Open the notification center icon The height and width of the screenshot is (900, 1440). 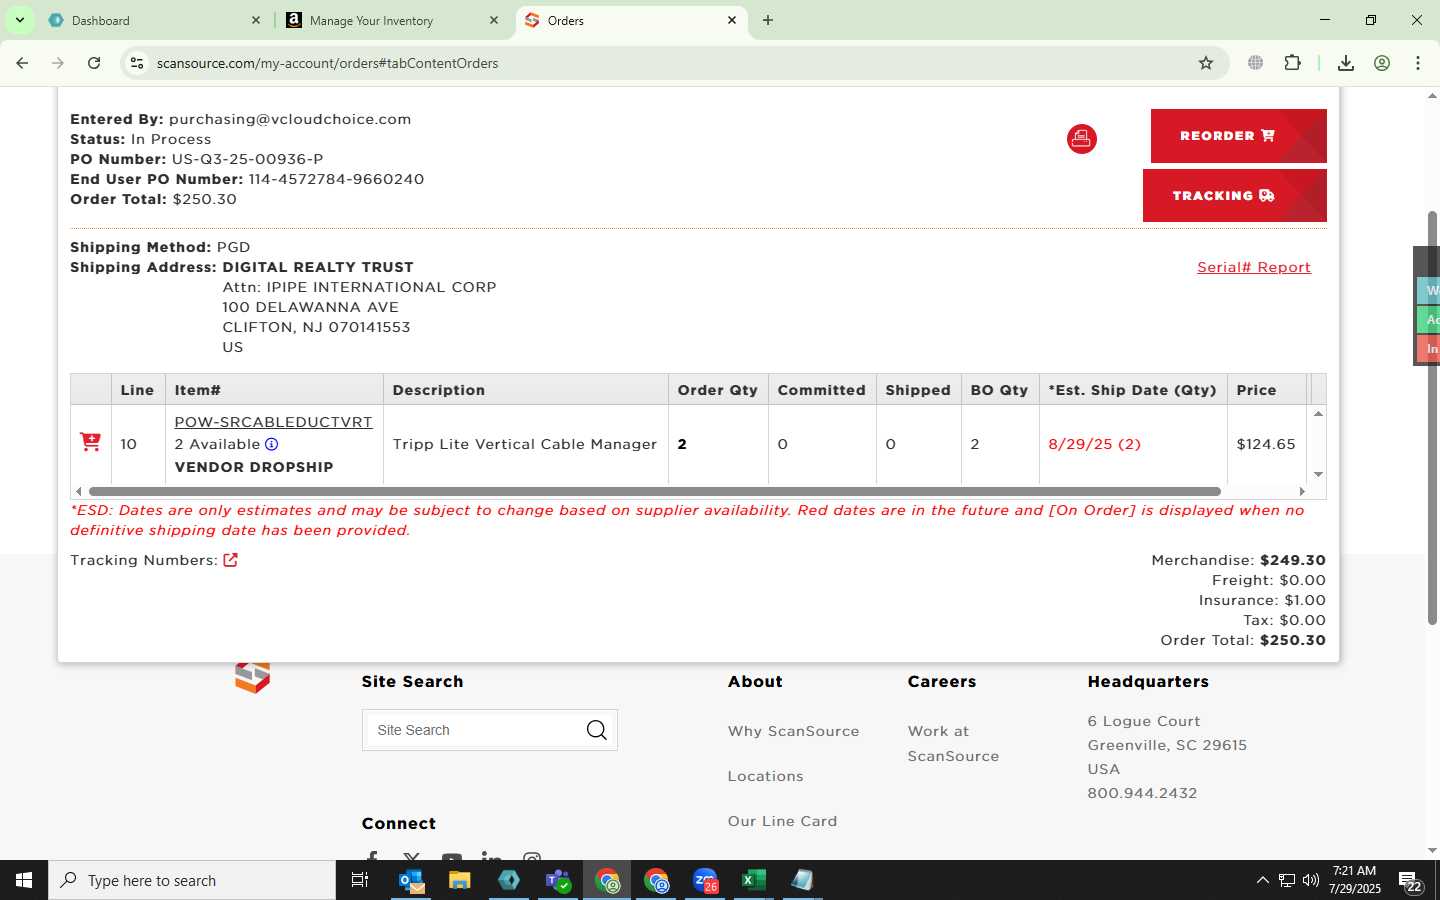(1410, 881)
